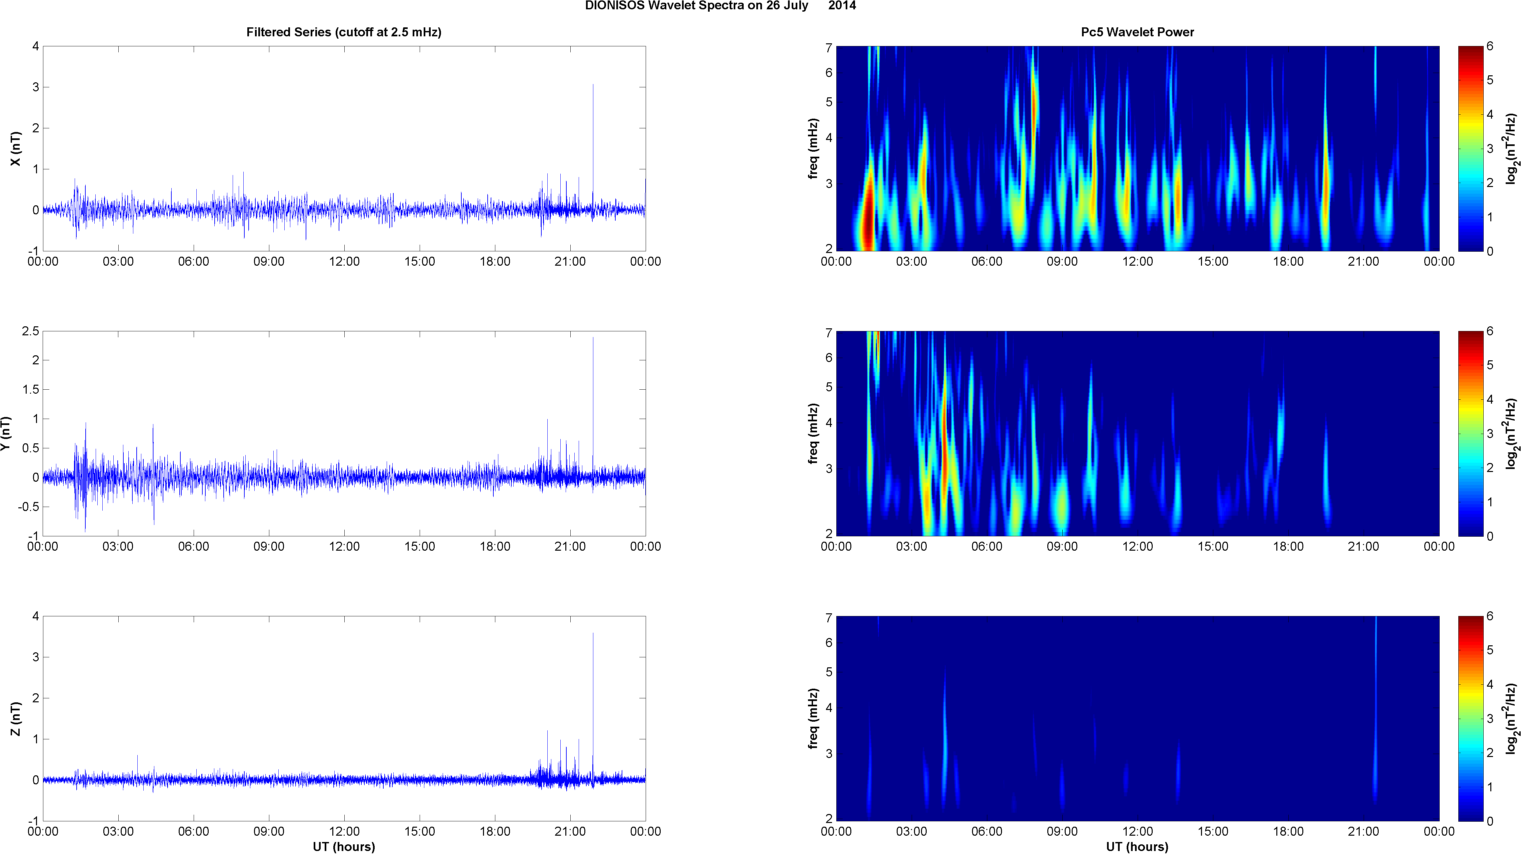Click the colorbar beside the Y wavelet spectrogram
Image resolution: width=1521 pixels, height=854 pixels.
point(1470,434)
